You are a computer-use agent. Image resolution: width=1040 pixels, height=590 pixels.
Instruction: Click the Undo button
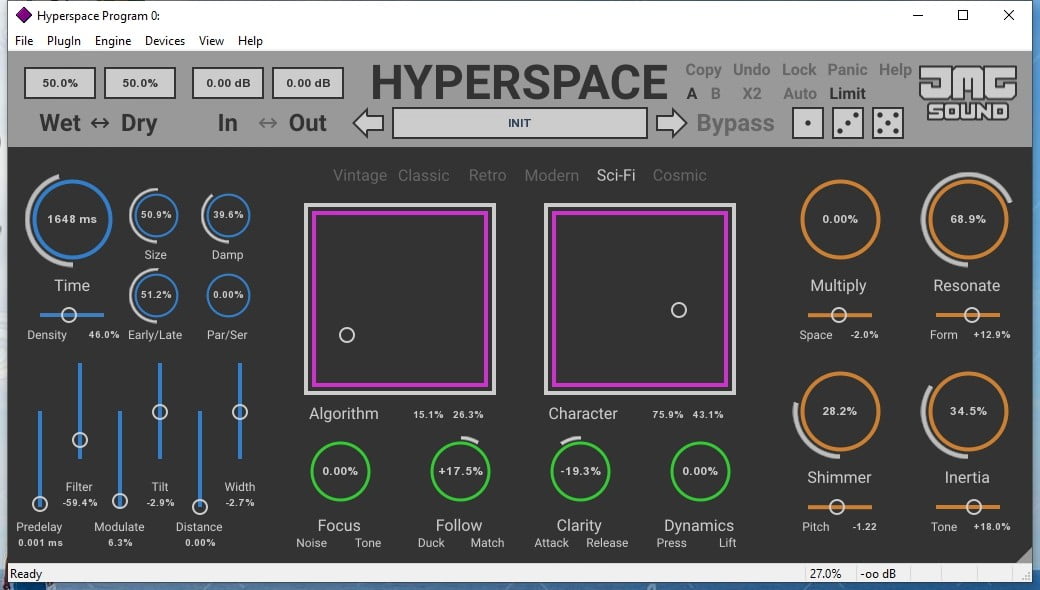coord(751,70)
